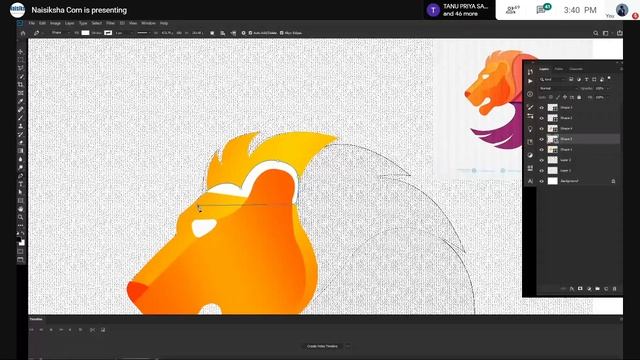Switch to the Channels tab
This screenshot has height=360, width=640.
tap(576, 69)
